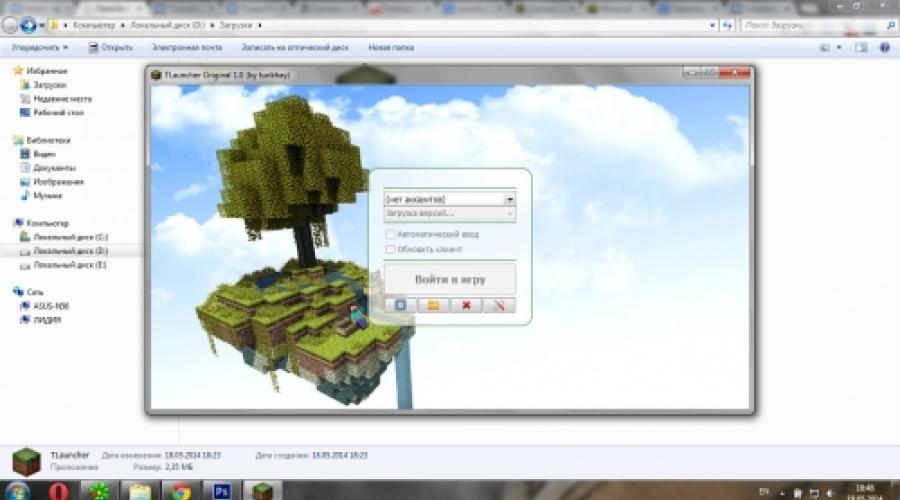Open the address bar history dropdown
The height and width of the screenshot is (500, 900).
click(x=712, y=25)
